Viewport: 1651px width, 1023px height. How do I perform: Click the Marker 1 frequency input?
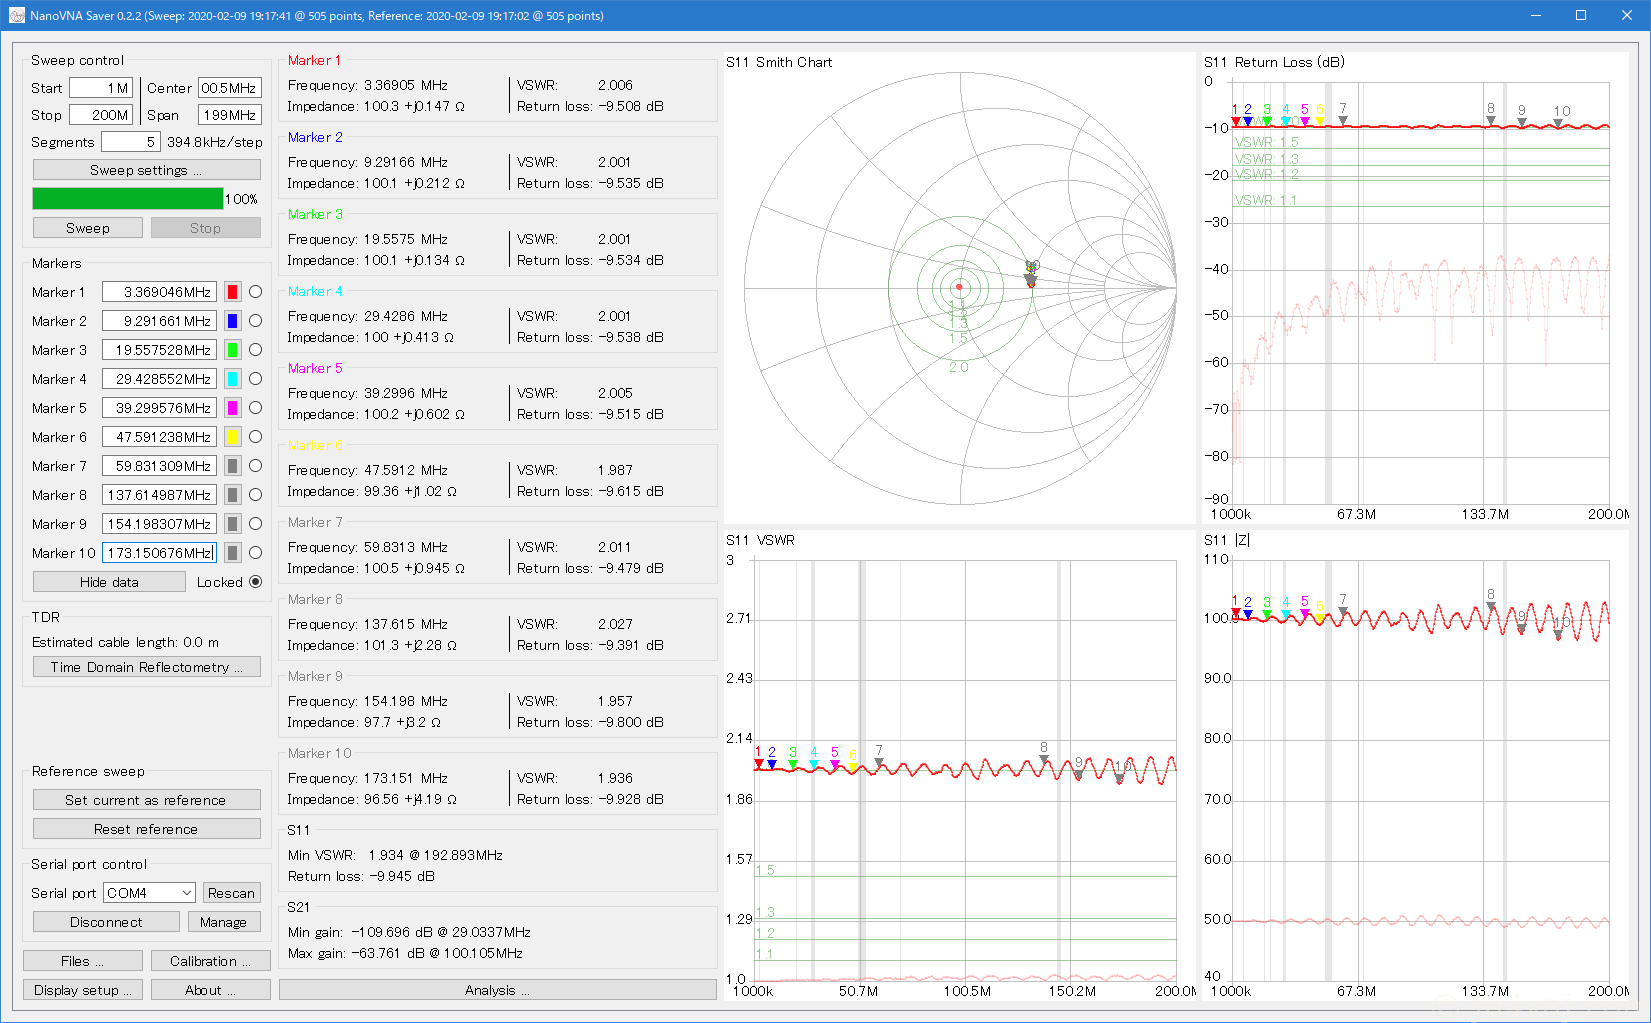tap(159, 292)
